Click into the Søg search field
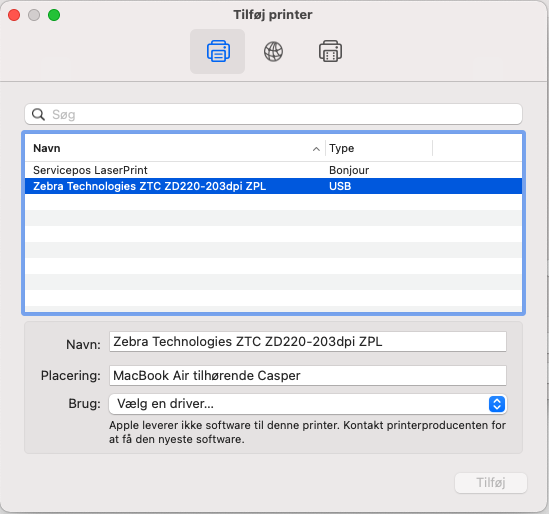Screen dimensions: 549x514 pos(273,114)
